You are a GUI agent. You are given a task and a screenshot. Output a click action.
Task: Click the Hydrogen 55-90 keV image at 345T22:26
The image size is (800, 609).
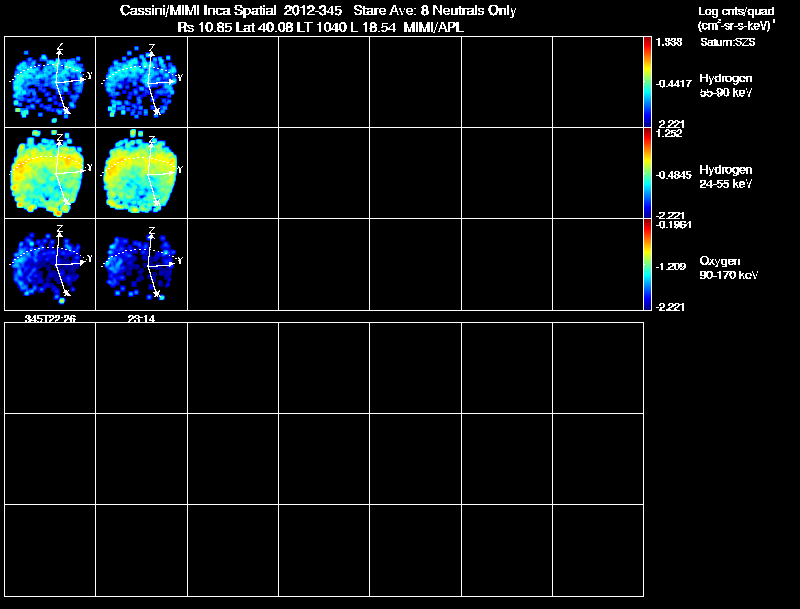(x=50, y=82)
